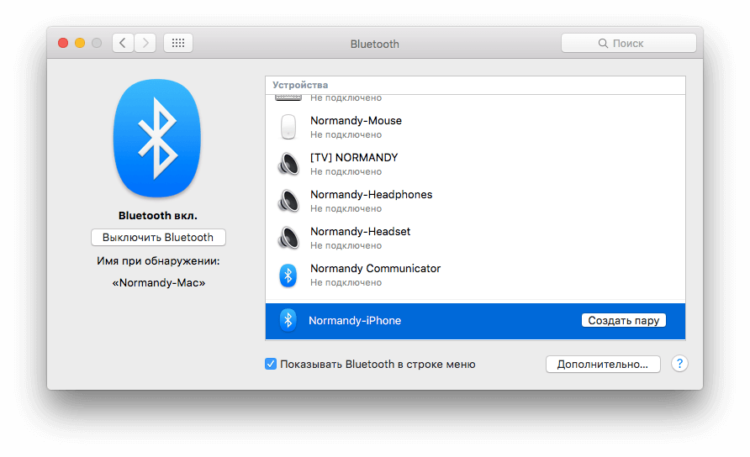The image size is (750, 457).
Task: Minimize the window with yellow button
Action: click(80, 43)
